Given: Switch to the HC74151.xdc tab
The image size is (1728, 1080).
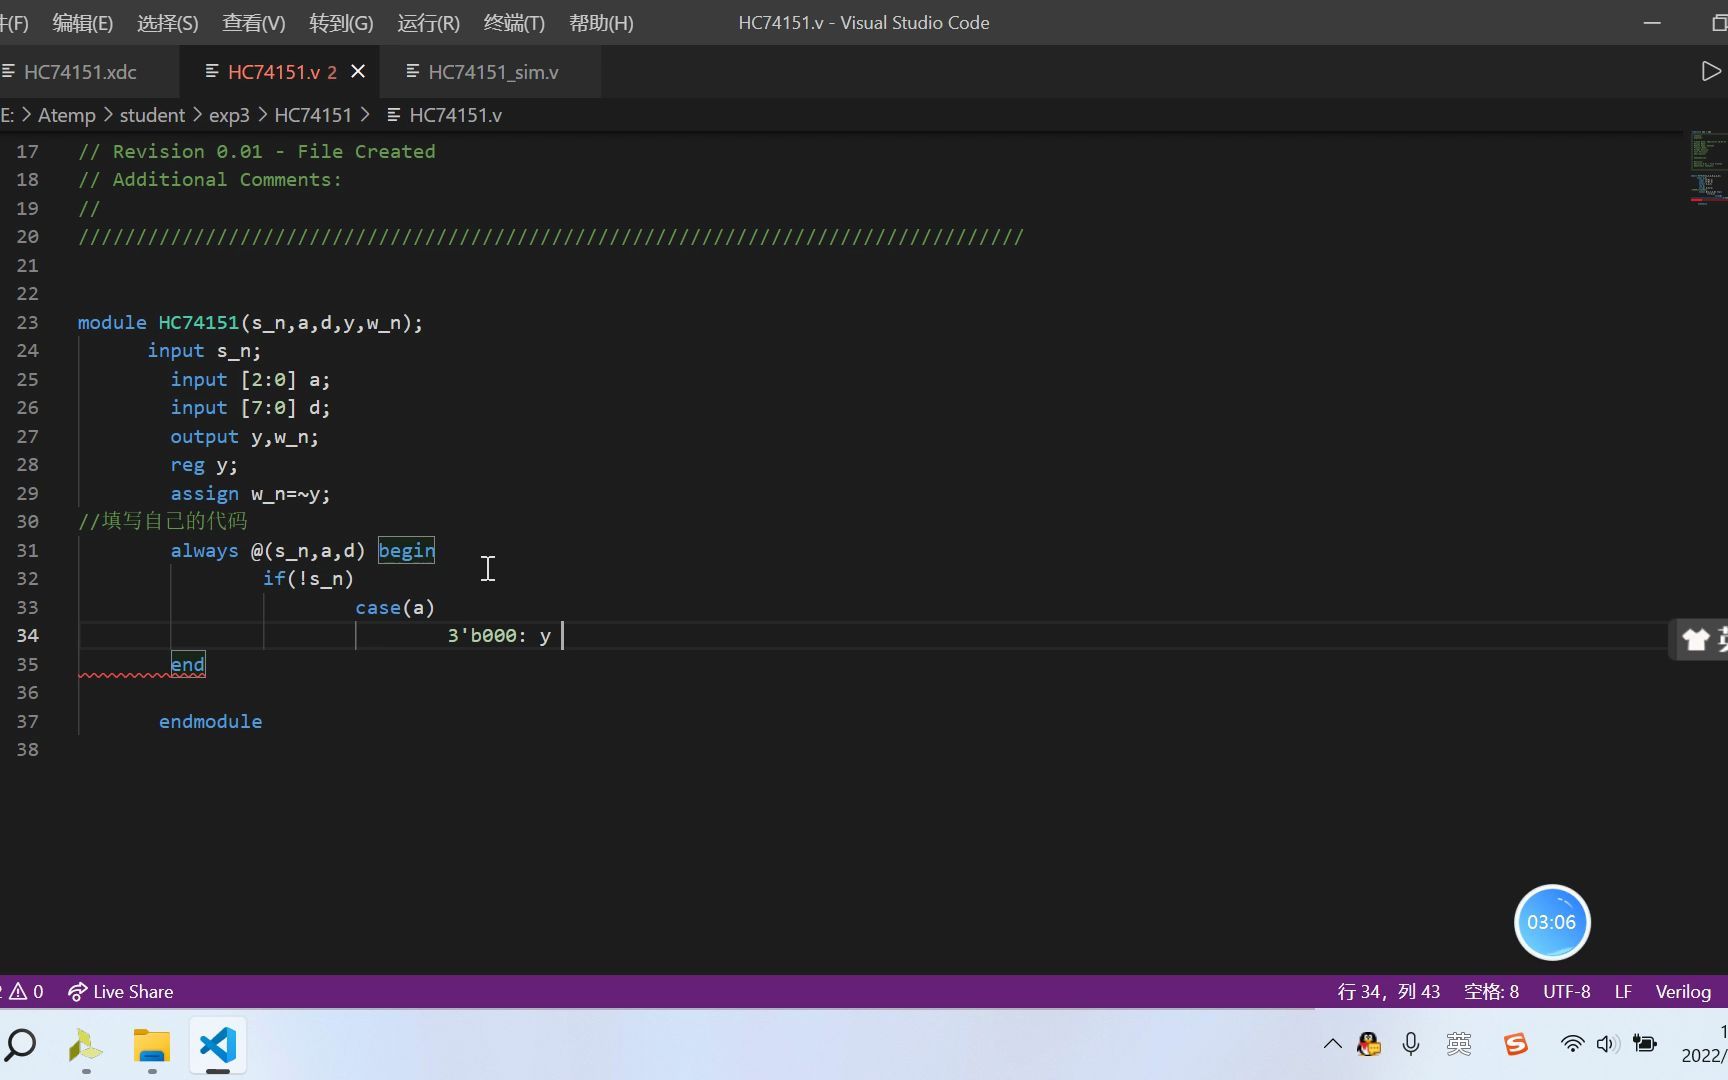Looking at the screenshot, I should [x=80, y=72].
